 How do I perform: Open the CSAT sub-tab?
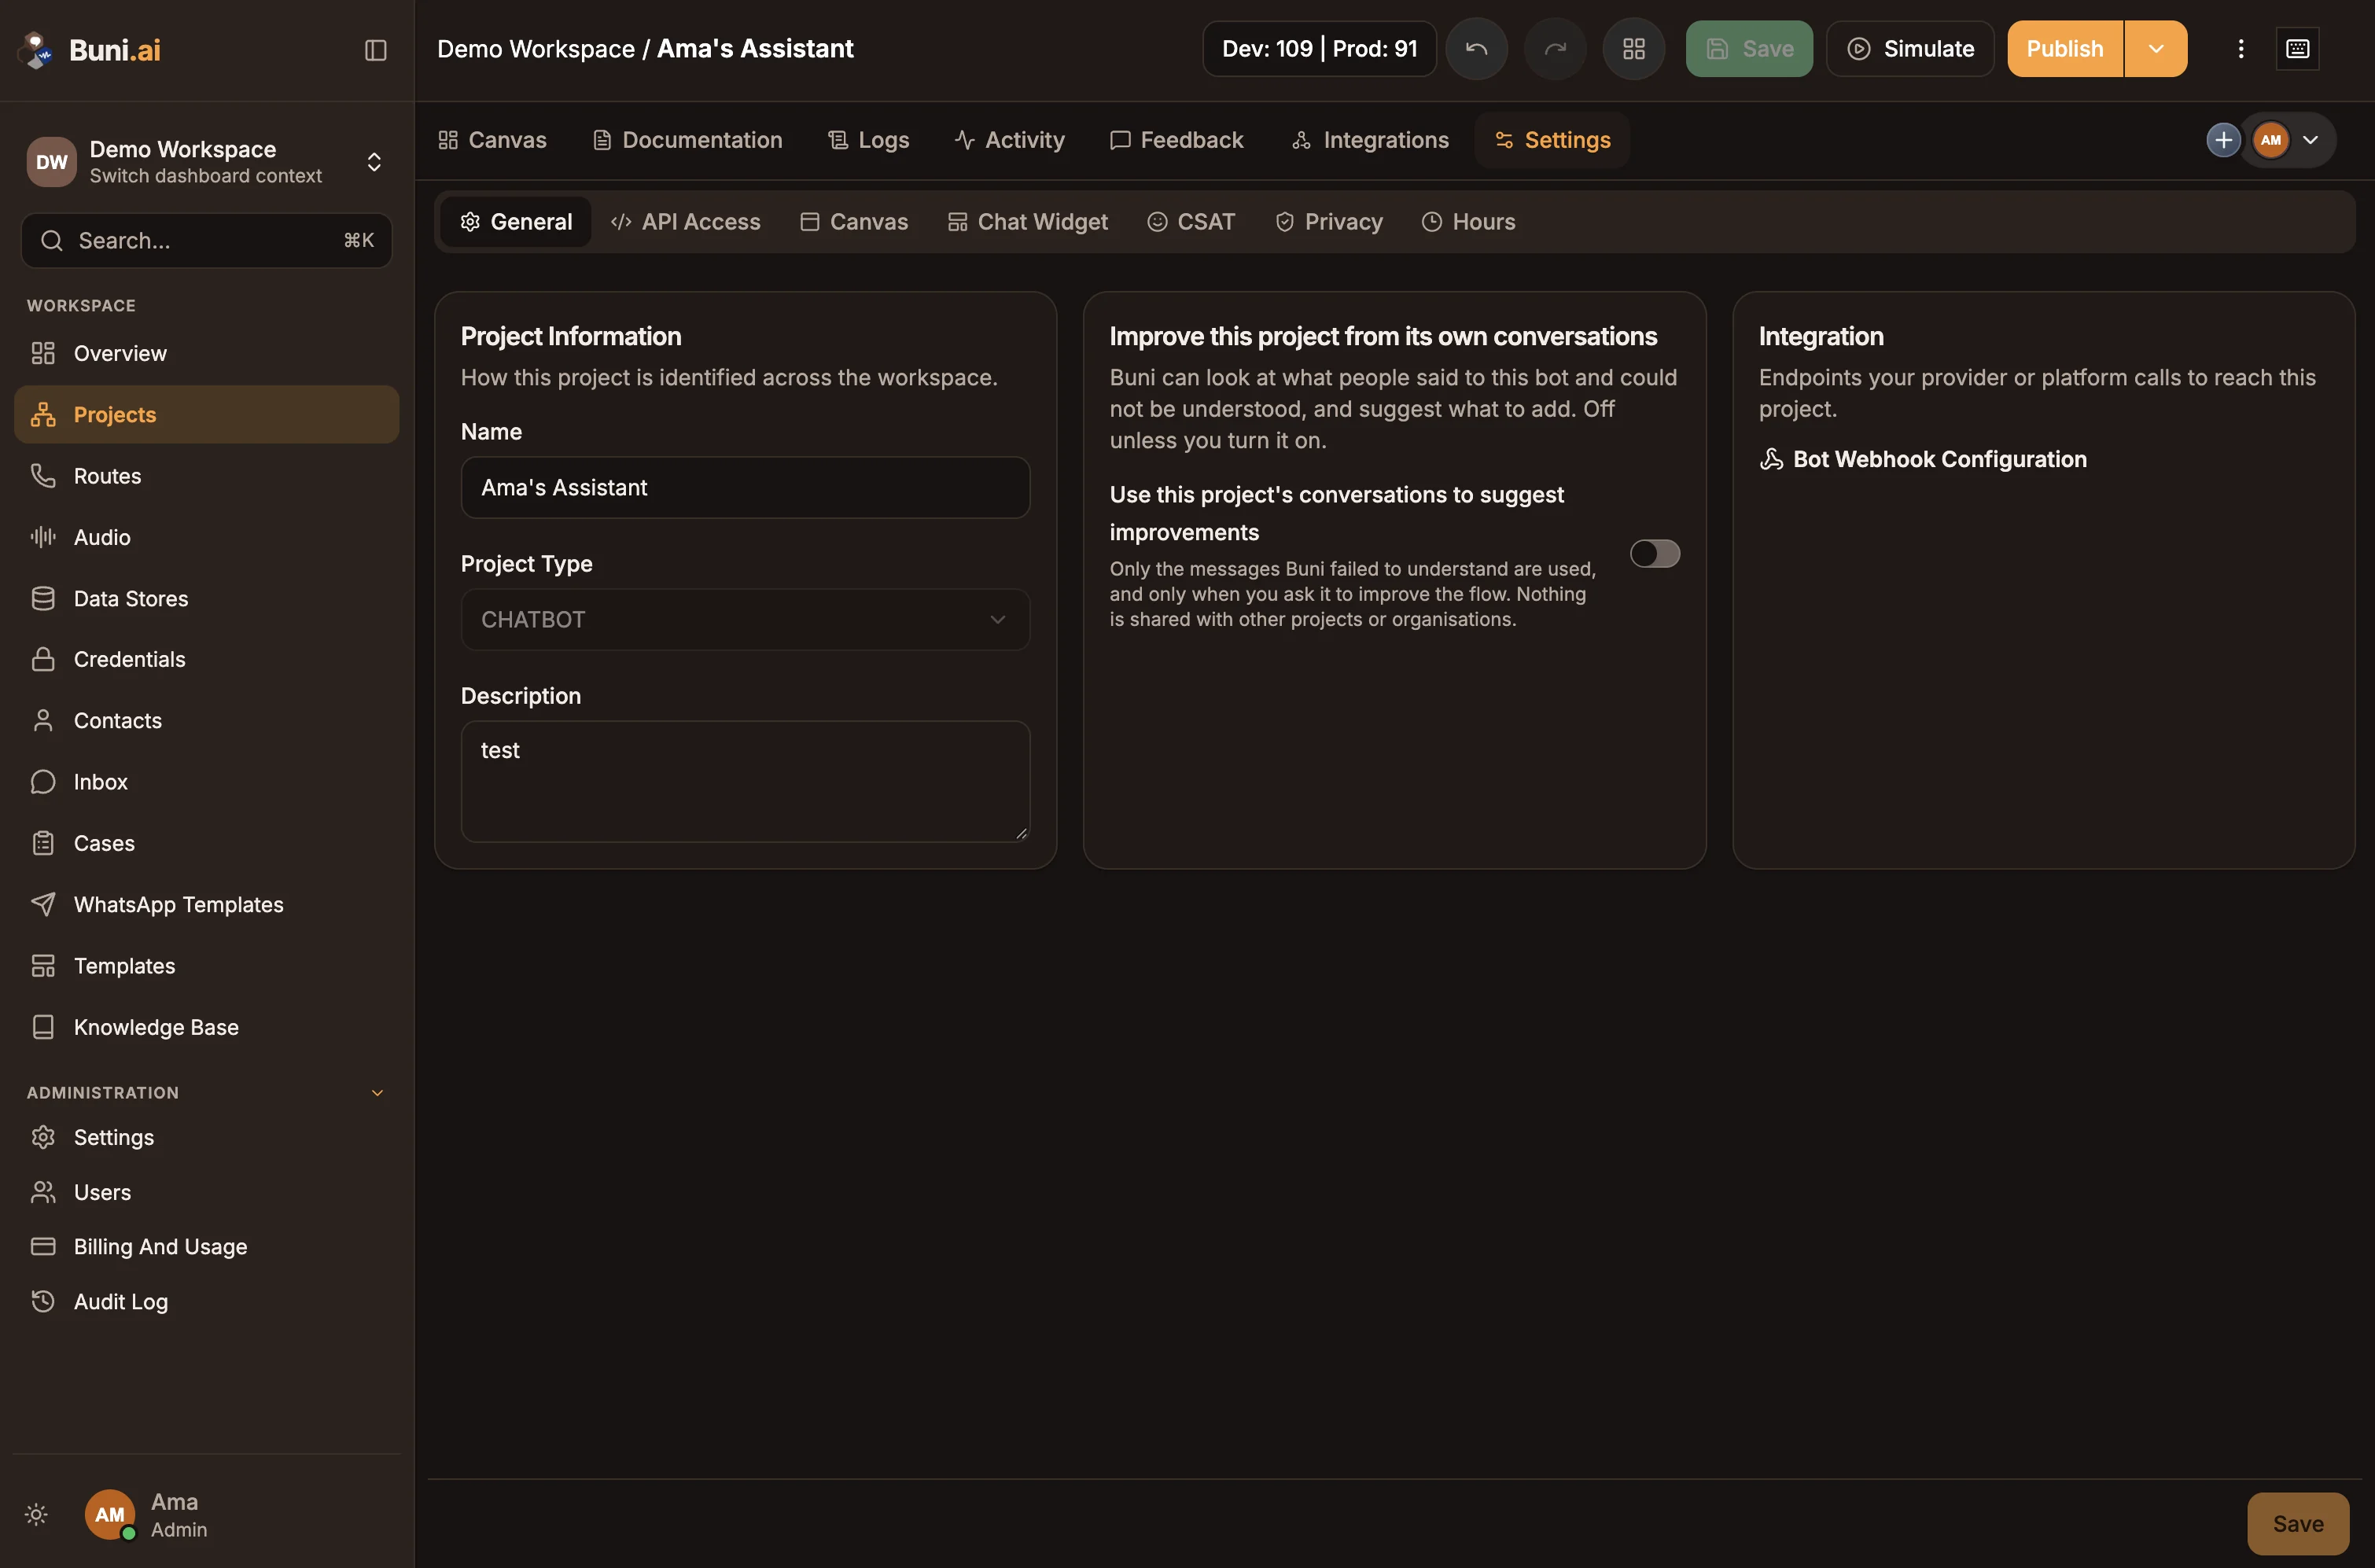click(x=1191, y=222)
